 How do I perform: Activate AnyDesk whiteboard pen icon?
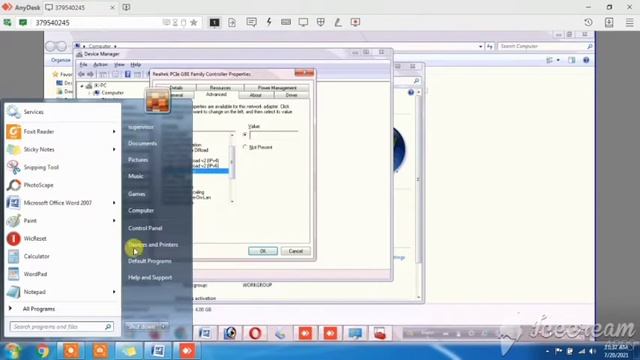coord(338,22)
